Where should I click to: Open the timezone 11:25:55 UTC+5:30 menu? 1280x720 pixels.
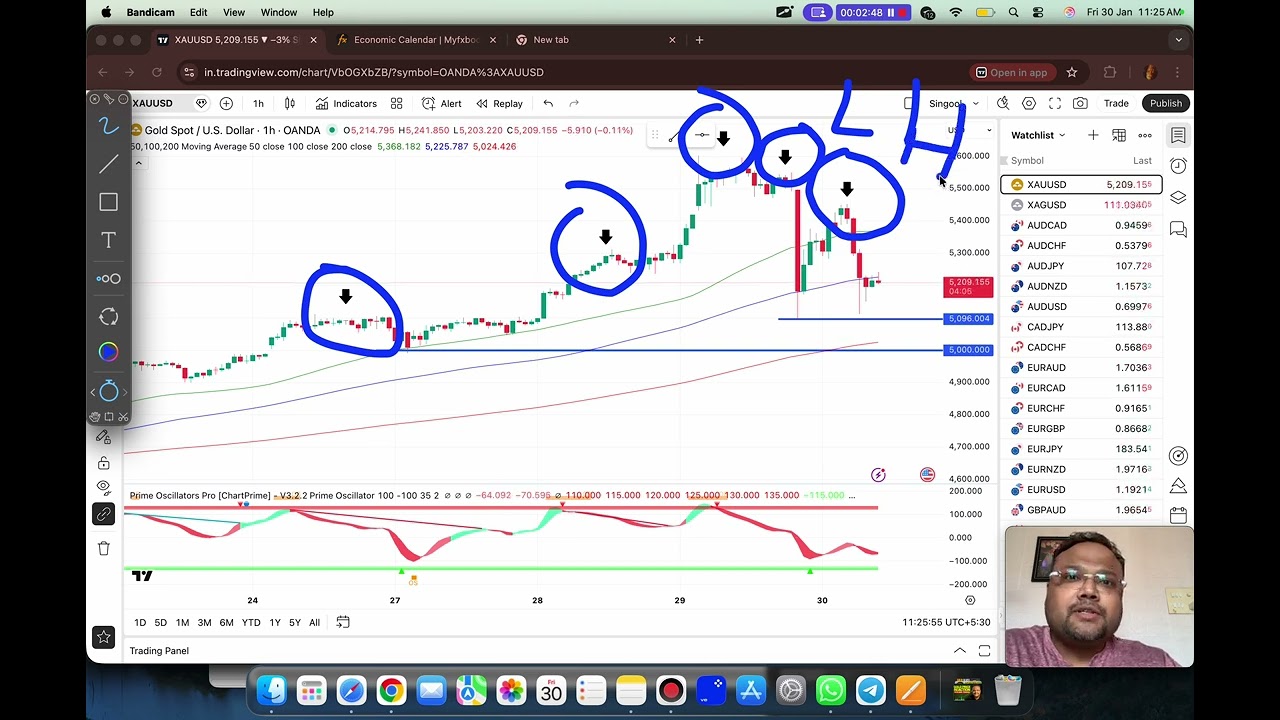[946, 622]
